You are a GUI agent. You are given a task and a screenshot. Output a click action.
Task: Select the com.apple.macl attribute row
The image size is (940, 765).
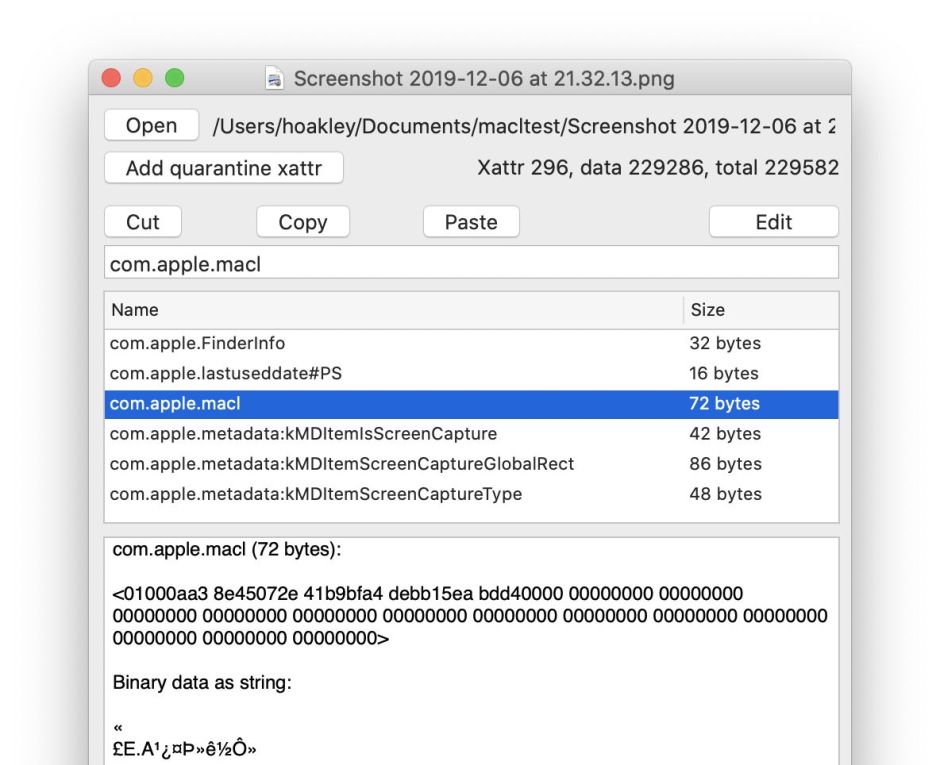(x=300, y=403)
